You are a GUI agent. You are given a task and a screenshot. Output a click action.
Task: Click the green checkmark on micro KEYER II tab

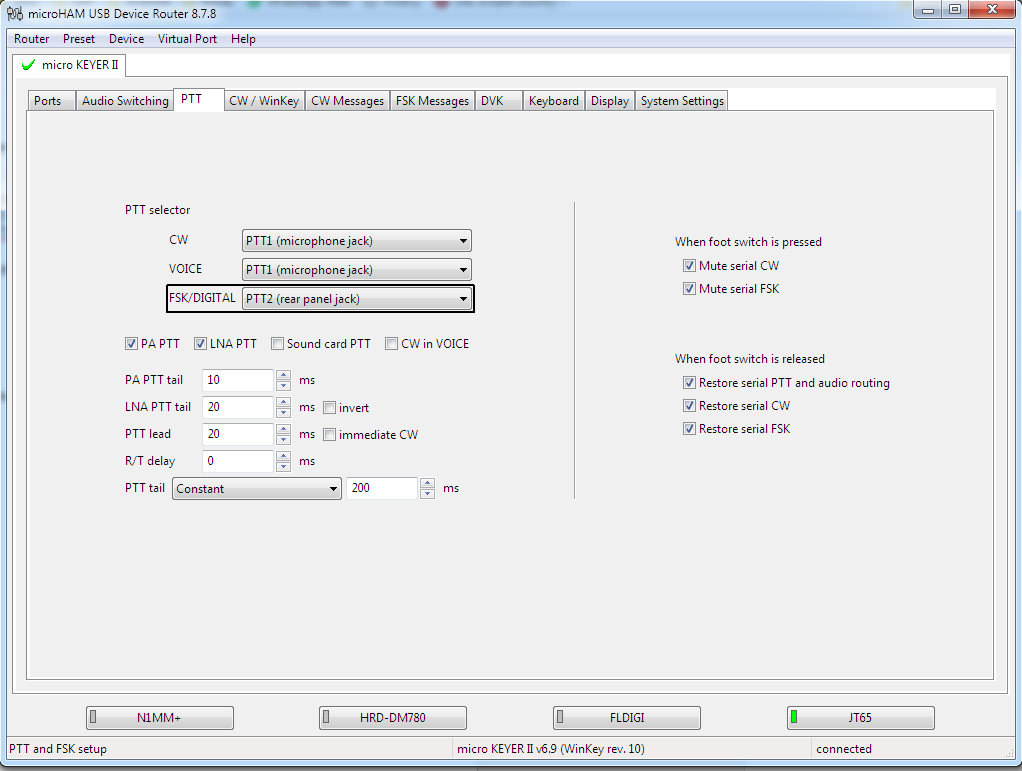(x=27, y=65)
